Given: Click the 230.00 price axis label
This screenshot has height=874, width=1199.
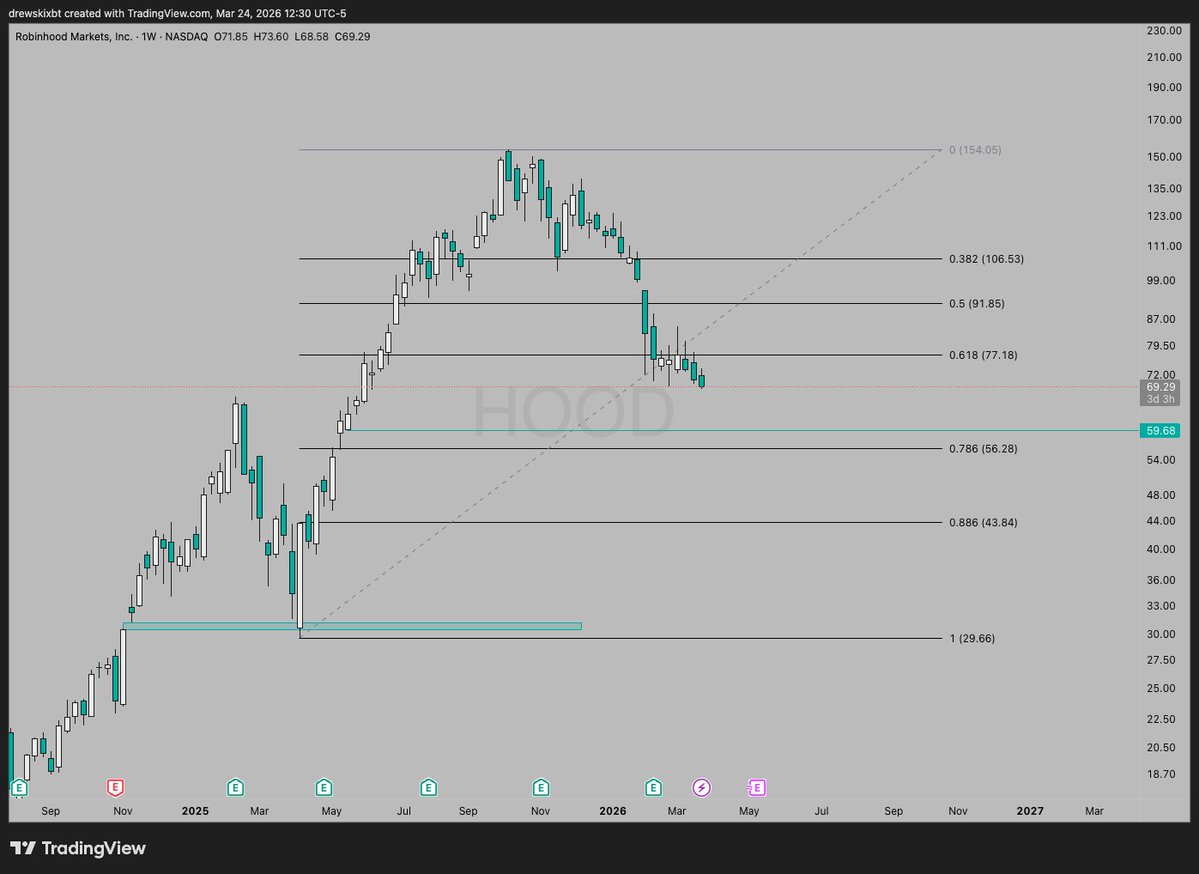Looking at the screenshot, I should pos(1164,31).
